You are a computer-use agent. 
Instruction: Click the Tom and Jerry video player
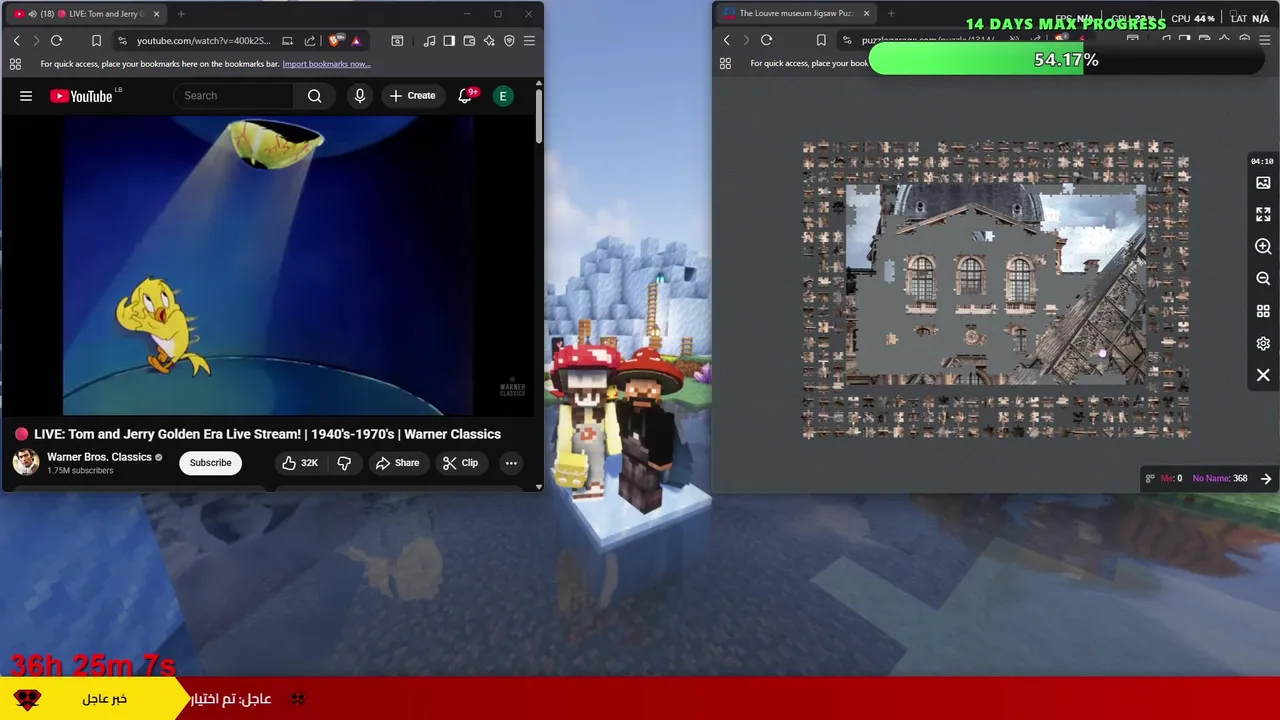pyautogui.click(x=268, y=266)
